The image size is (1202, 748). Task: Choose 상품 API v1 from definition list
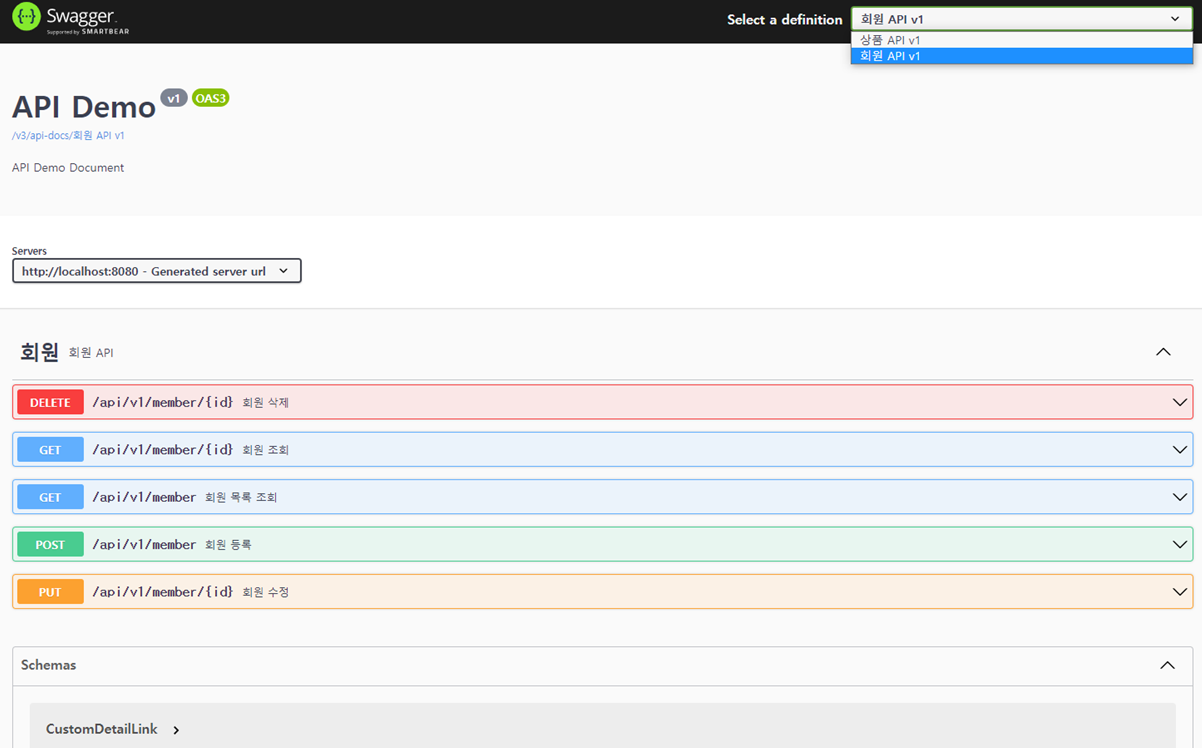tap(1021, 40)
